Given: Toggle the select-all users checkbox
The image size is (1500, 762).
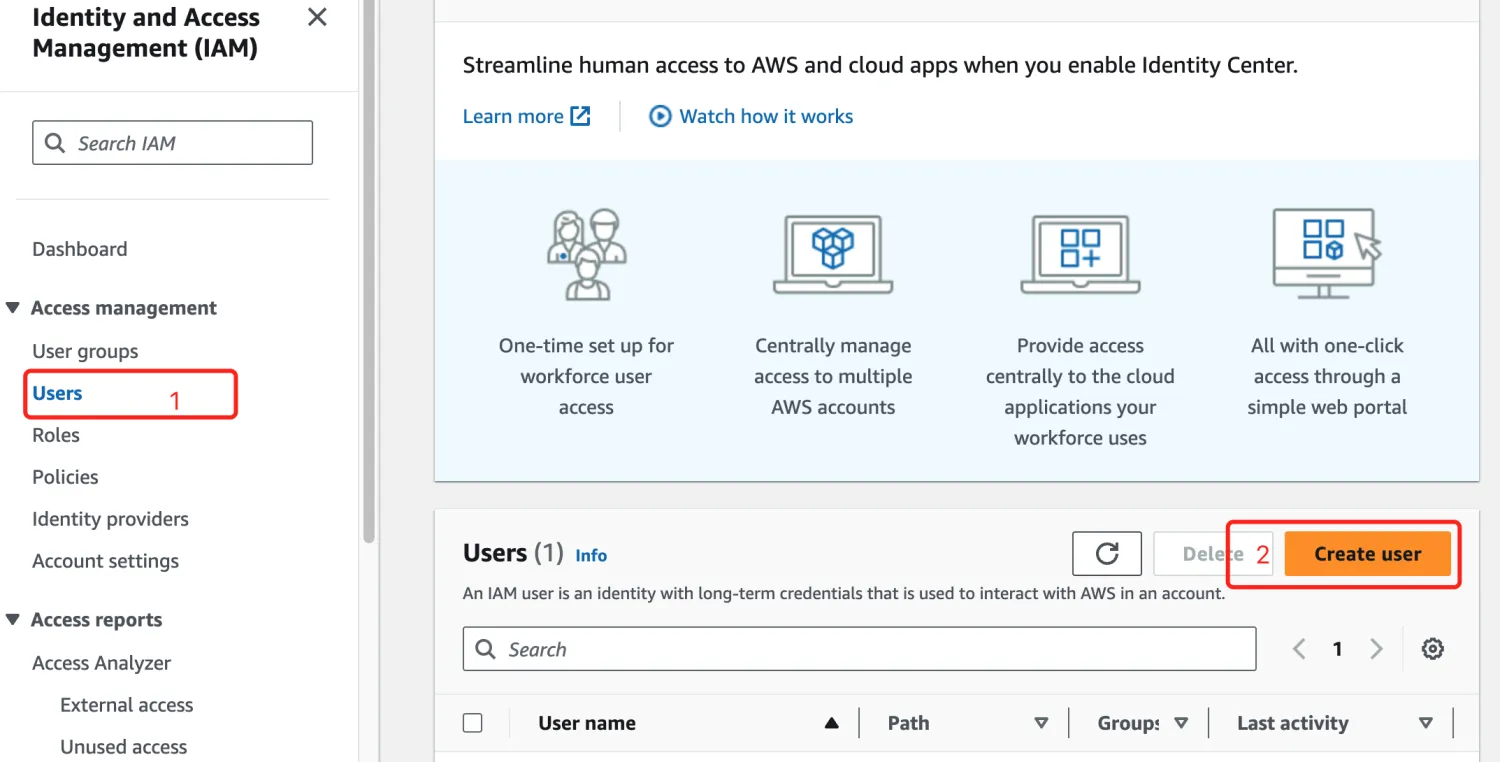Looking at the screenshot, I should pos(473,723).
